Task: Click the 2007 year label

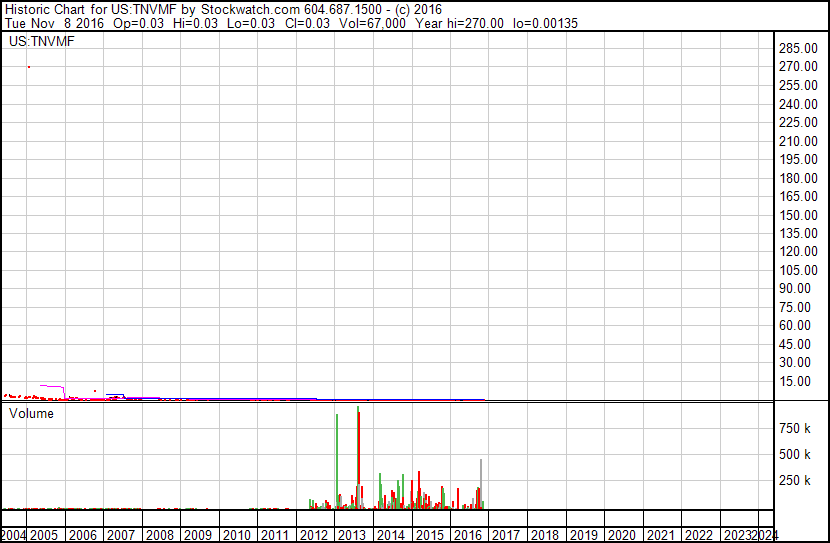Action: [x=121, y=535]
